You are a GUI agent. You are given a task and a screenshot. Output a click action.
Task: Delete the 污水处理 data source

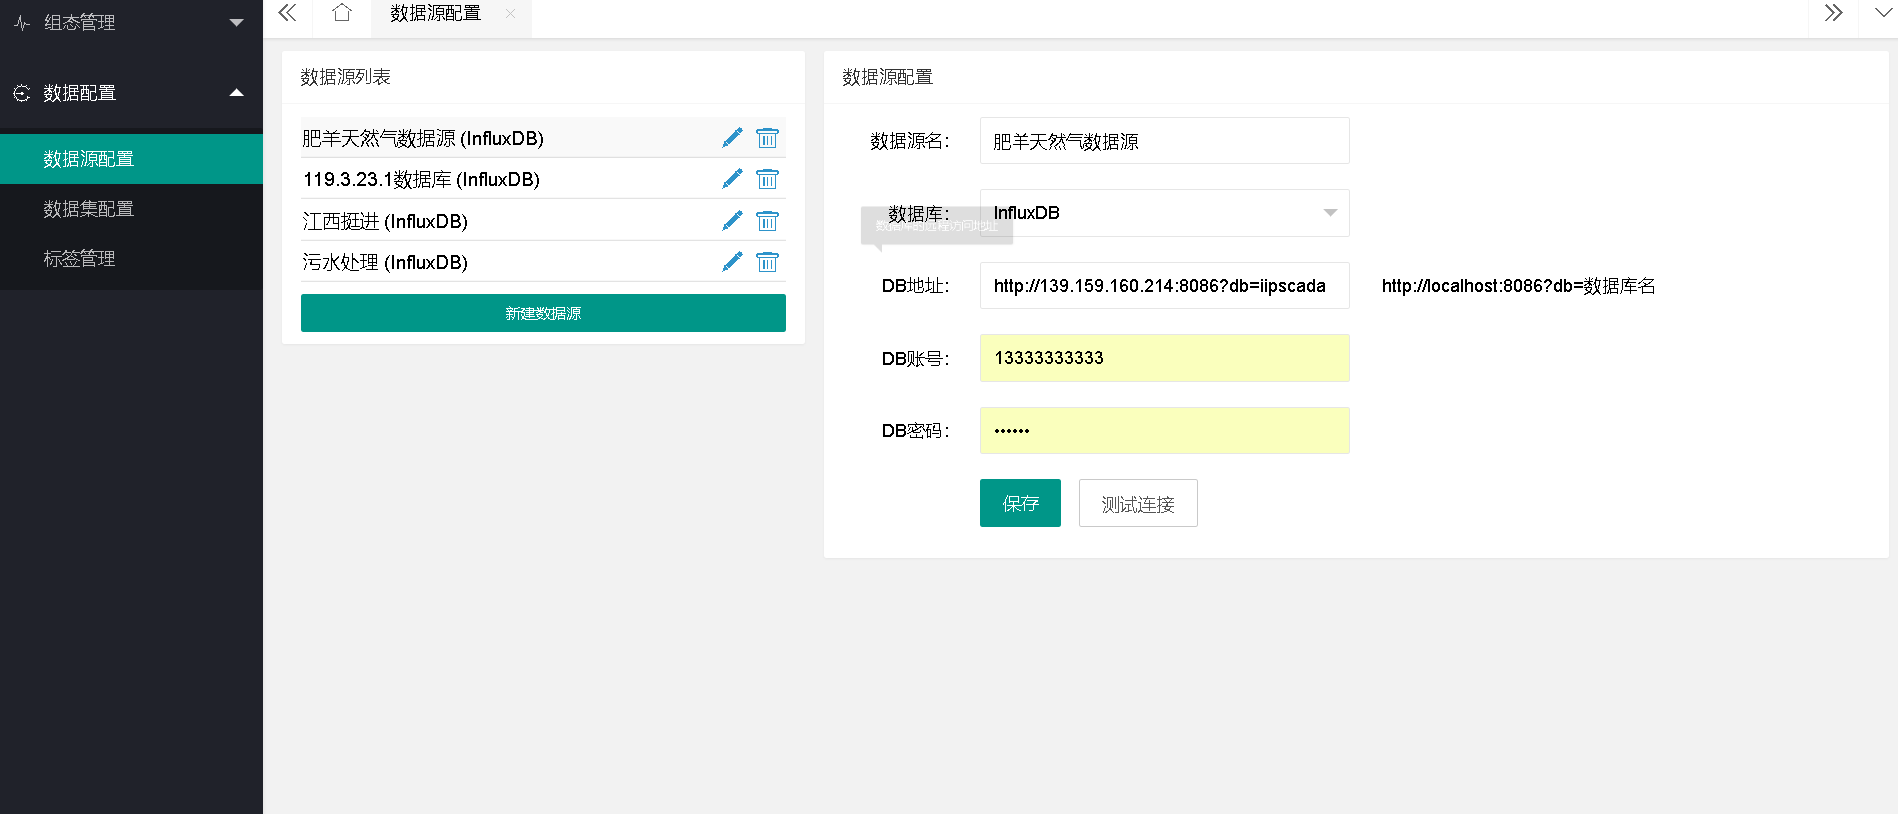pos(767,262)
